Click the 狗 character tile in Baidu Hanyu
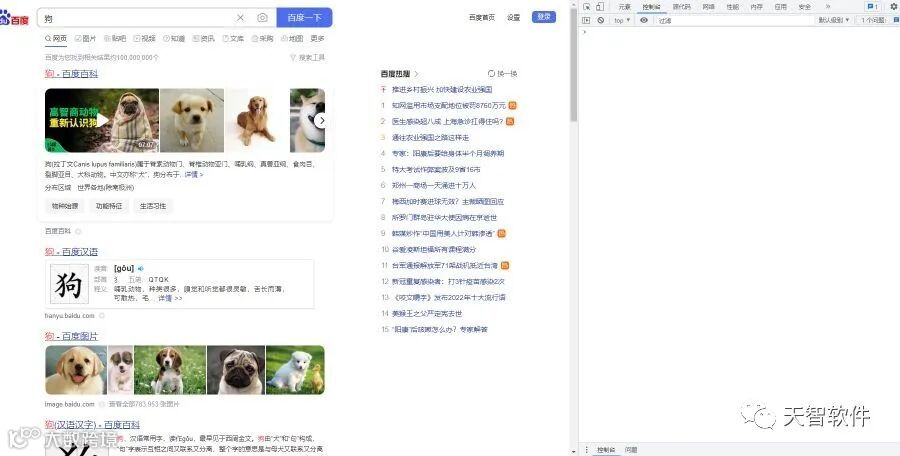This screenshot has width=900, height=456. [x=69, y=284]
